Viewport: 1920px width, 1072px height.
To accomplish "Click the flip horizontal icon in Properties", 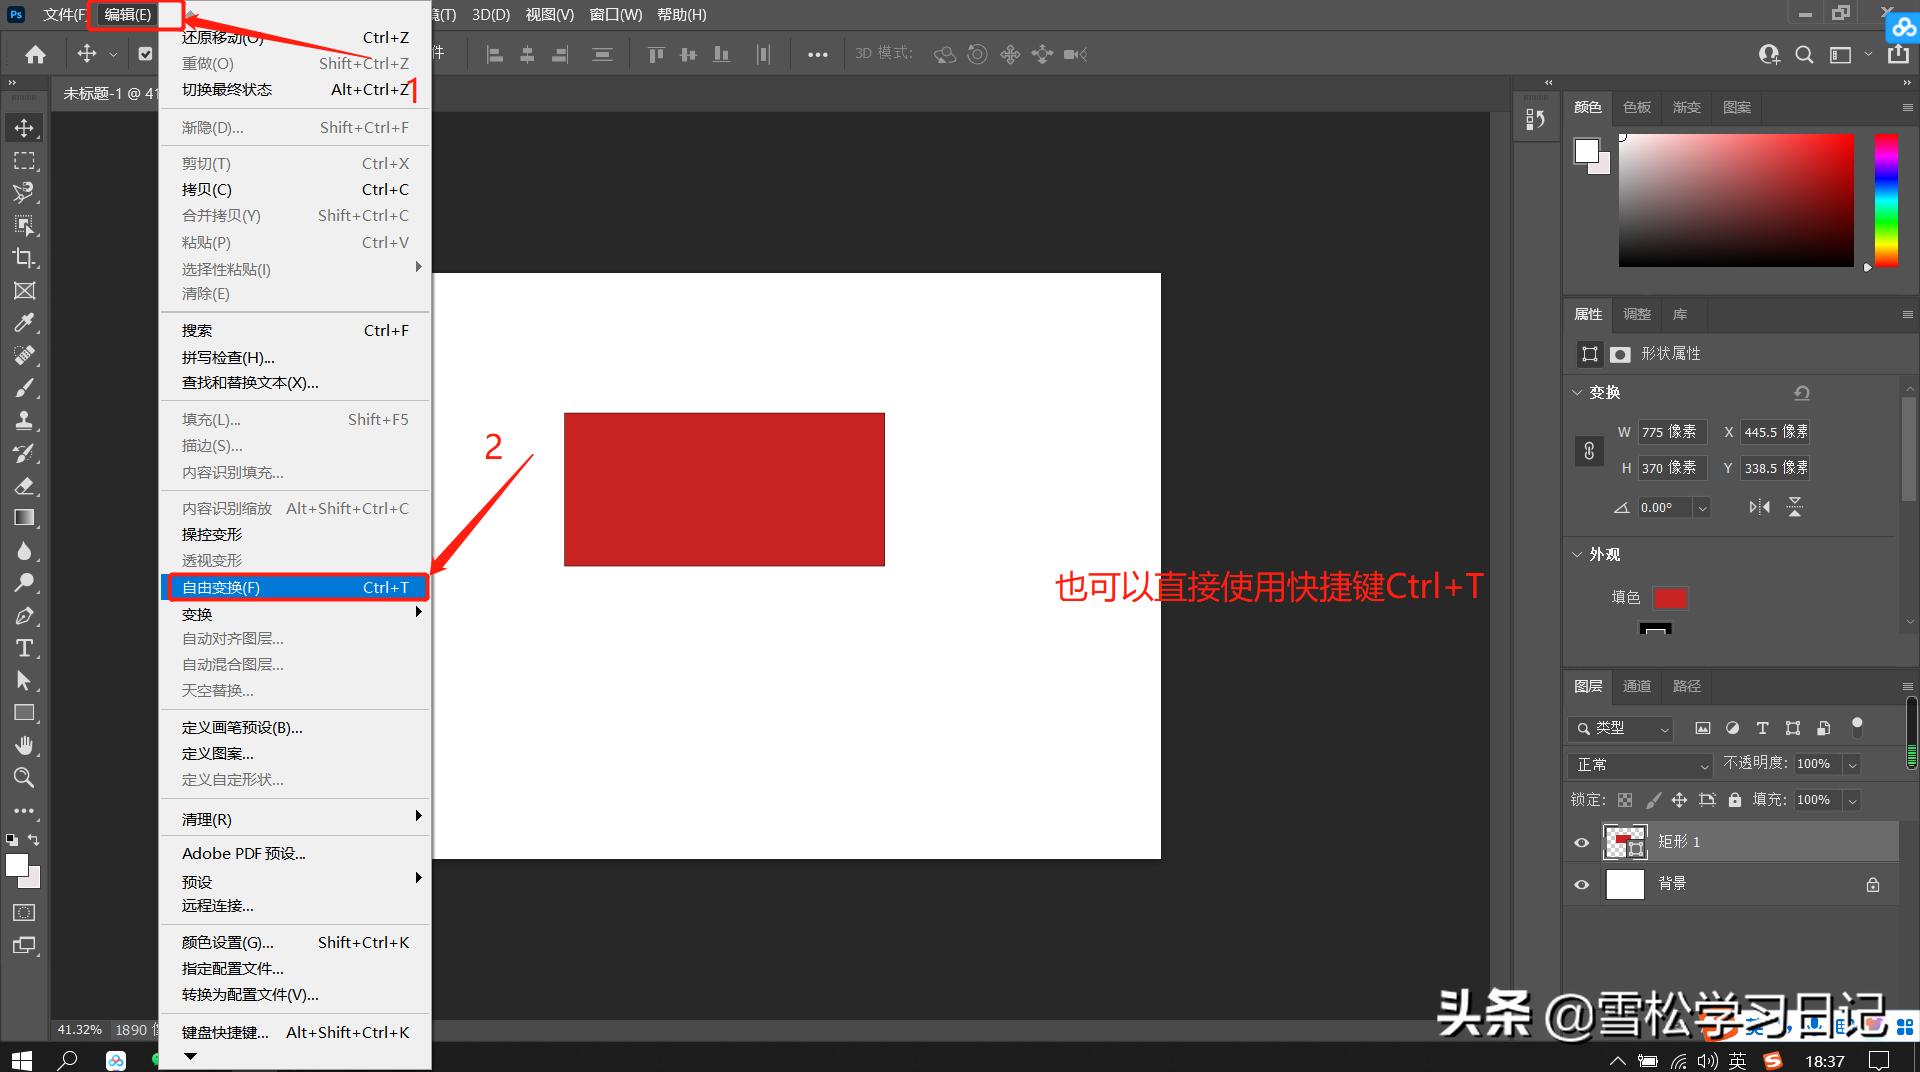I will click(1759, 507).
